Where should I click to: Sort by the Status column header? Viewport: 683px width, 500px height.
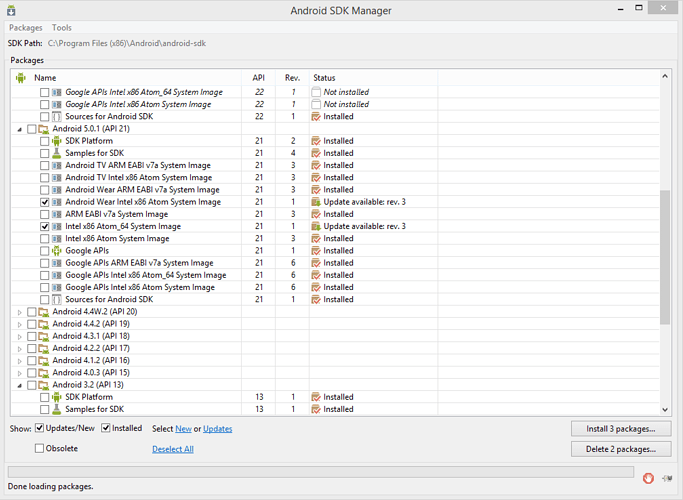373,78
